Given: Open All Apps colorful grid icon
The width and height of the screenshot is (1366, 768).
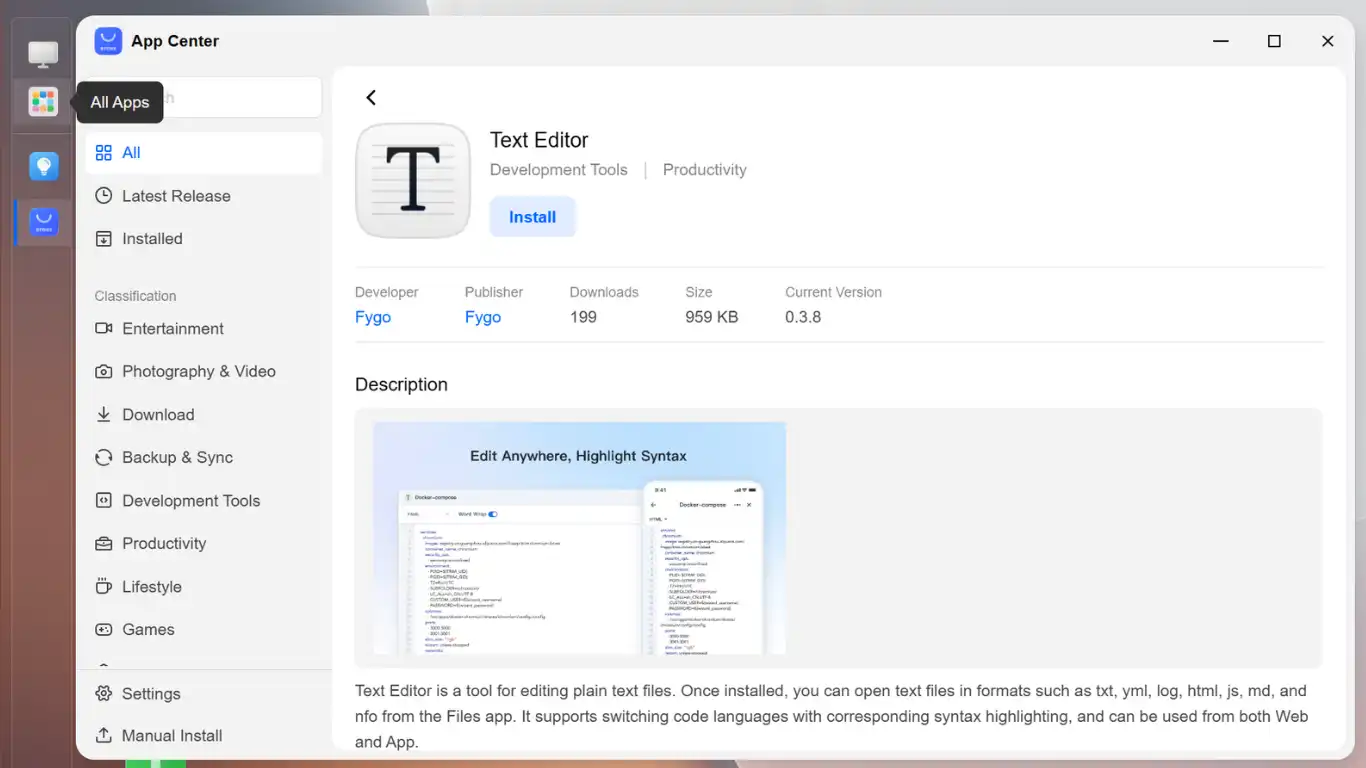Looking at the screenshot, I should tap(43, 102).
